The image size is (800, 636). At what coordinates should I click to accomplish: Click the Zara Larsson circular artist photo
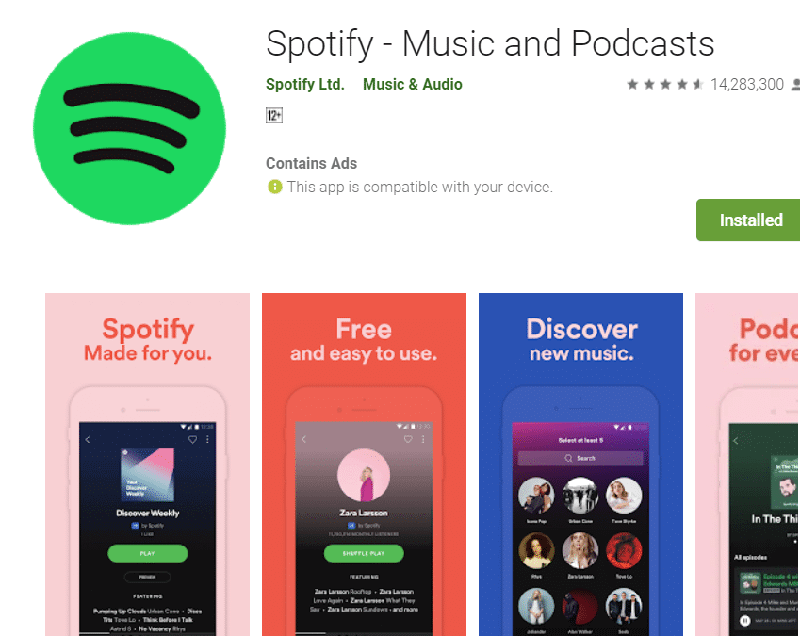tap(363, 475)
